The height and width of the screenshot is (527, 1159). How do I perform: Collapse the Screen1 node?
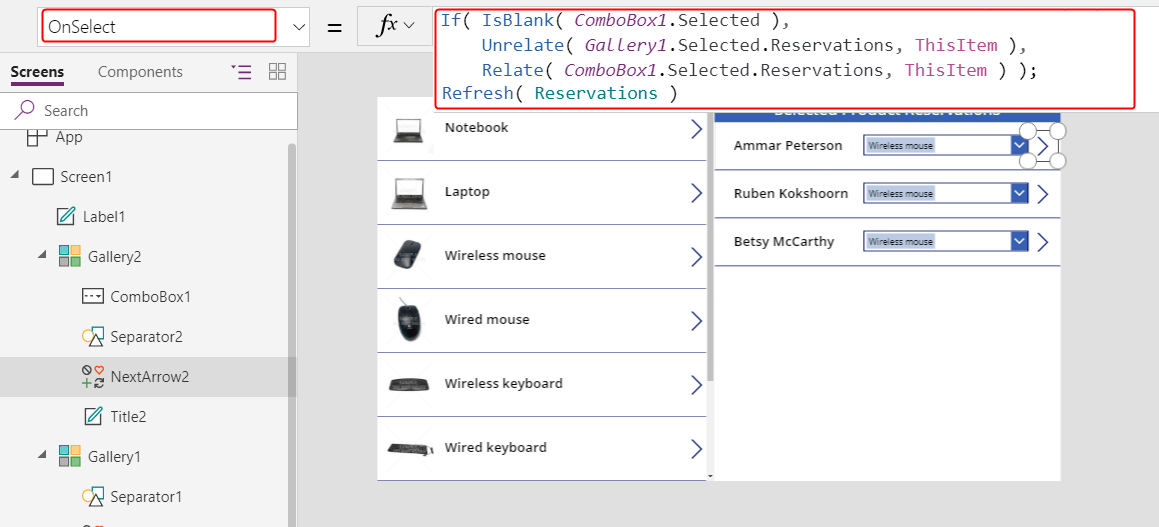(x=15, y=176)
